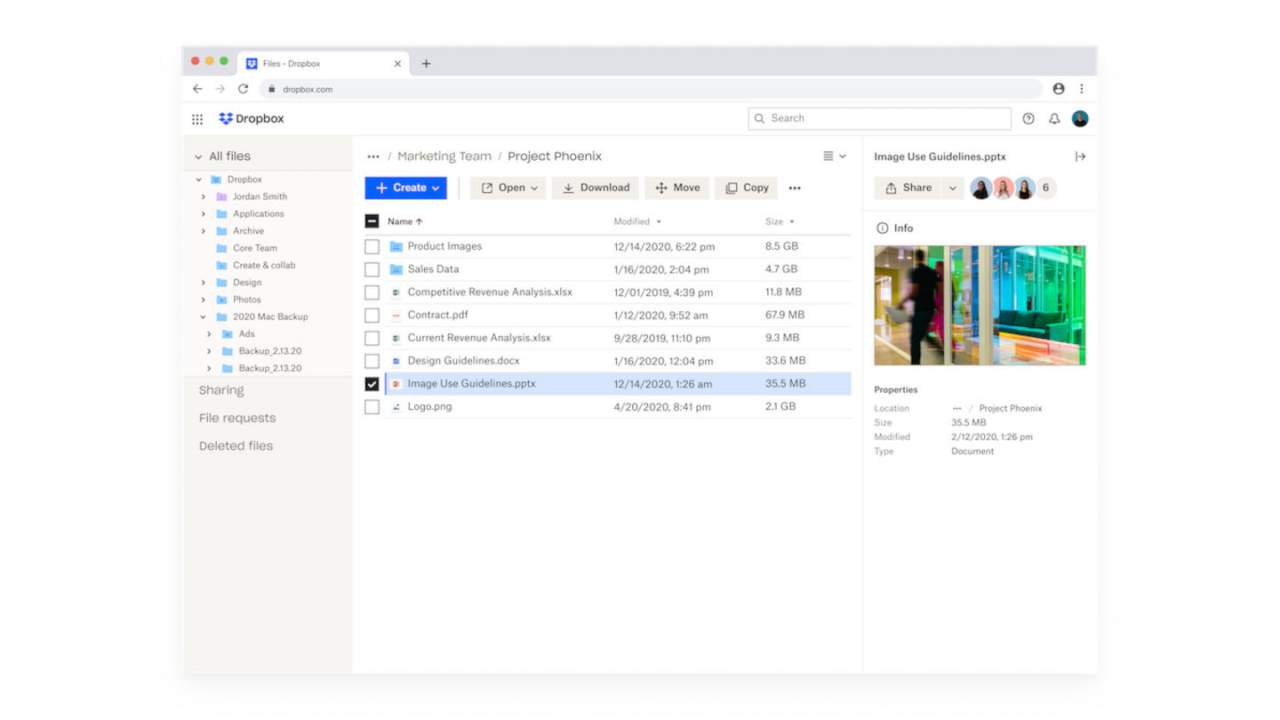Screen dimensions: 1280x720
Task: Uncheck the Image Use Guidelines.pptx checkbox
Action: tap(372, 384)
